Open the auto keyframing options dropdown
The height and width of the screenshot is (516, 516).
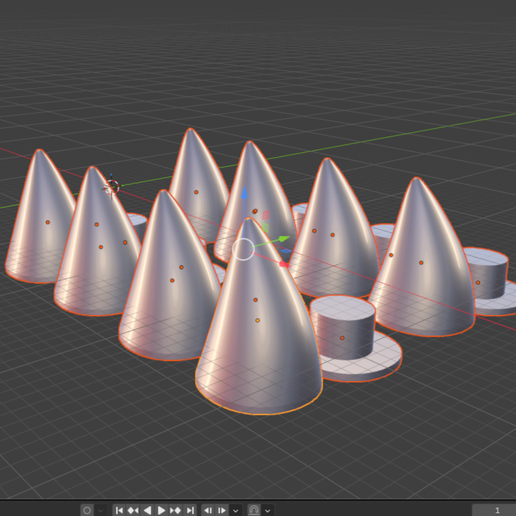click(x=101, y=510)
